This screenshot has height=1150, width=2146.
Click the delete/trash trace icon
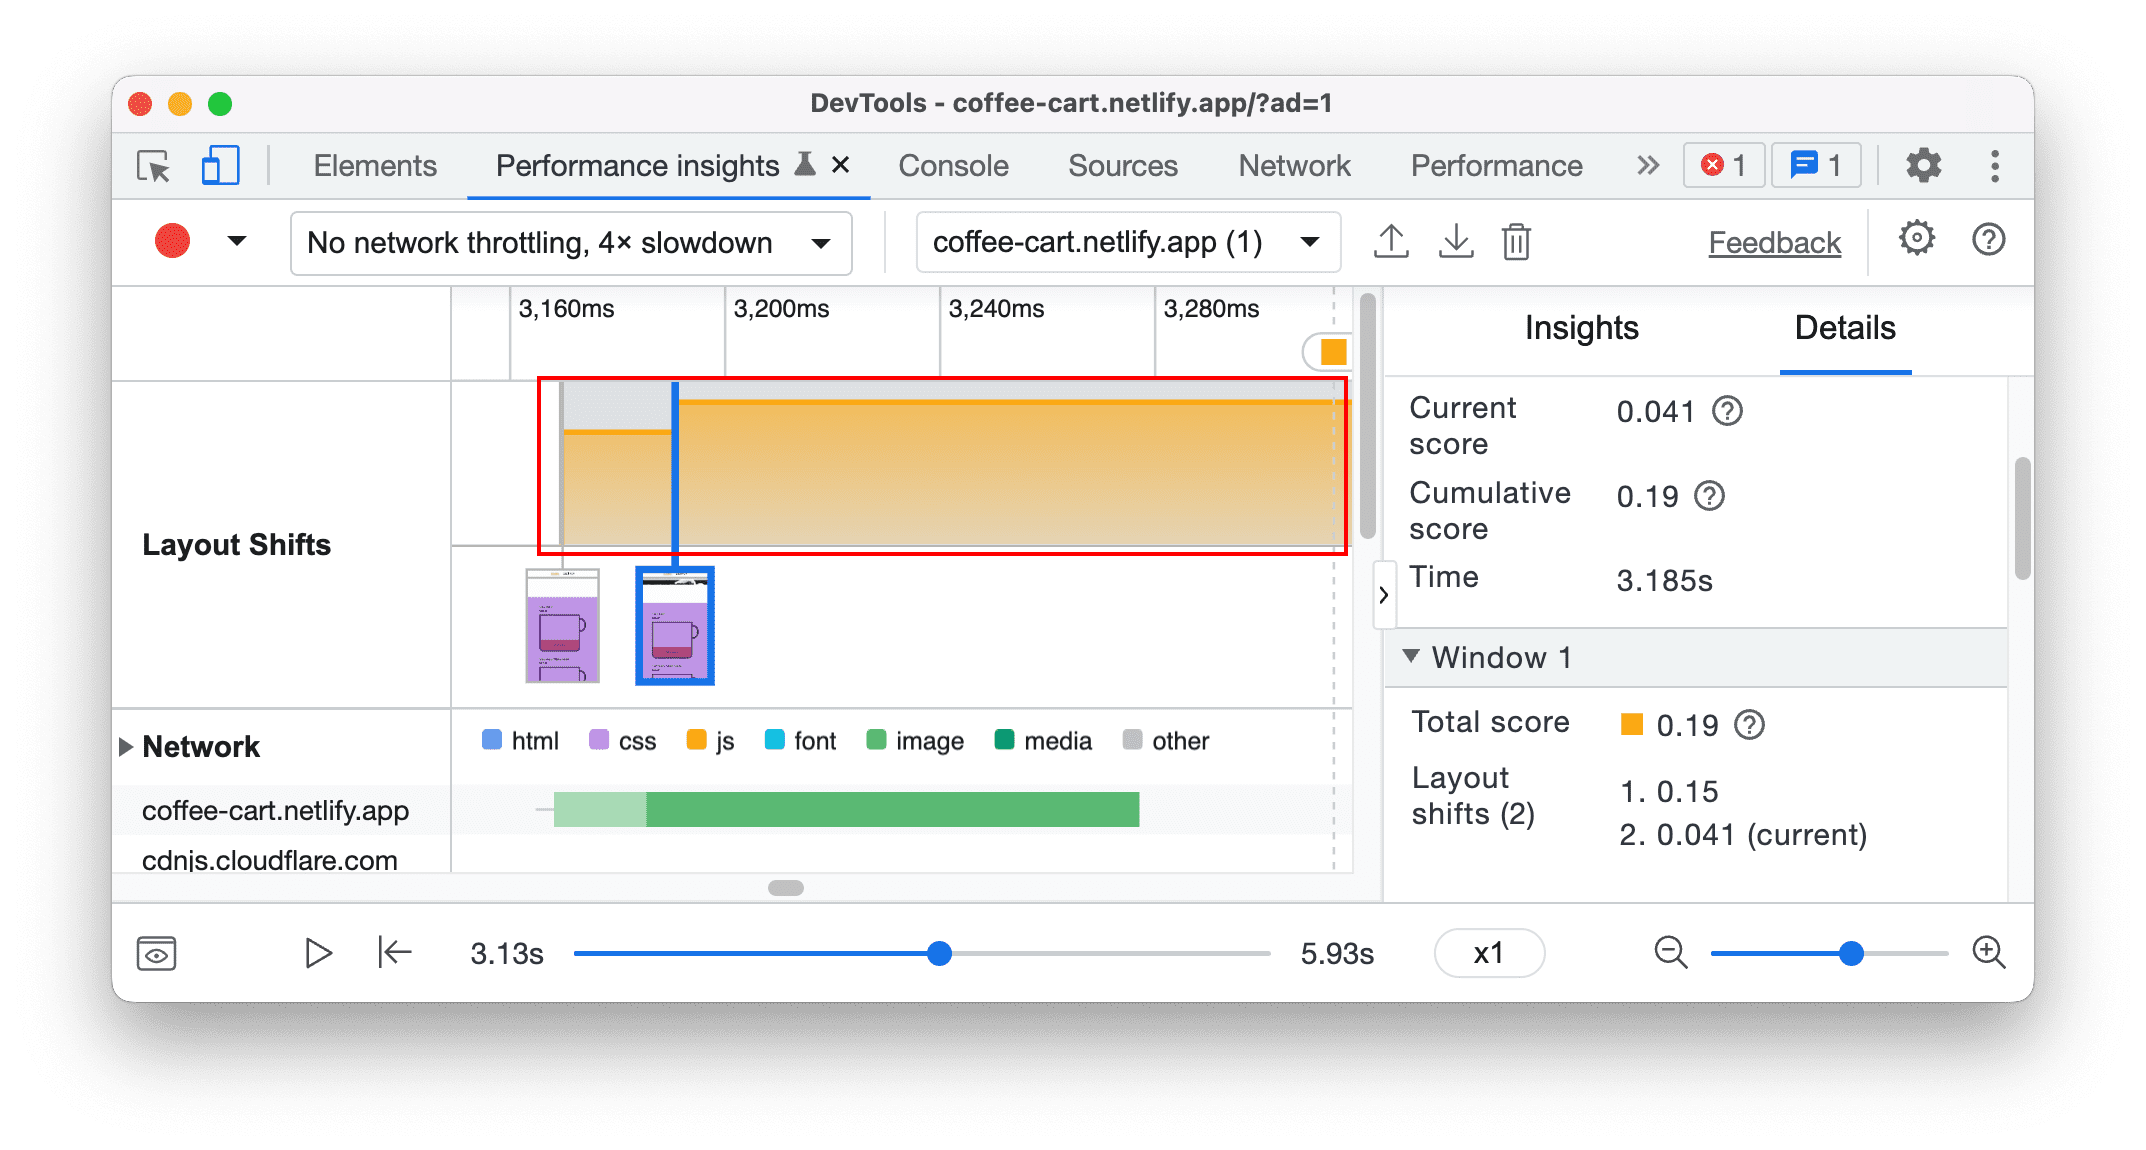(x=1516, y=239)
